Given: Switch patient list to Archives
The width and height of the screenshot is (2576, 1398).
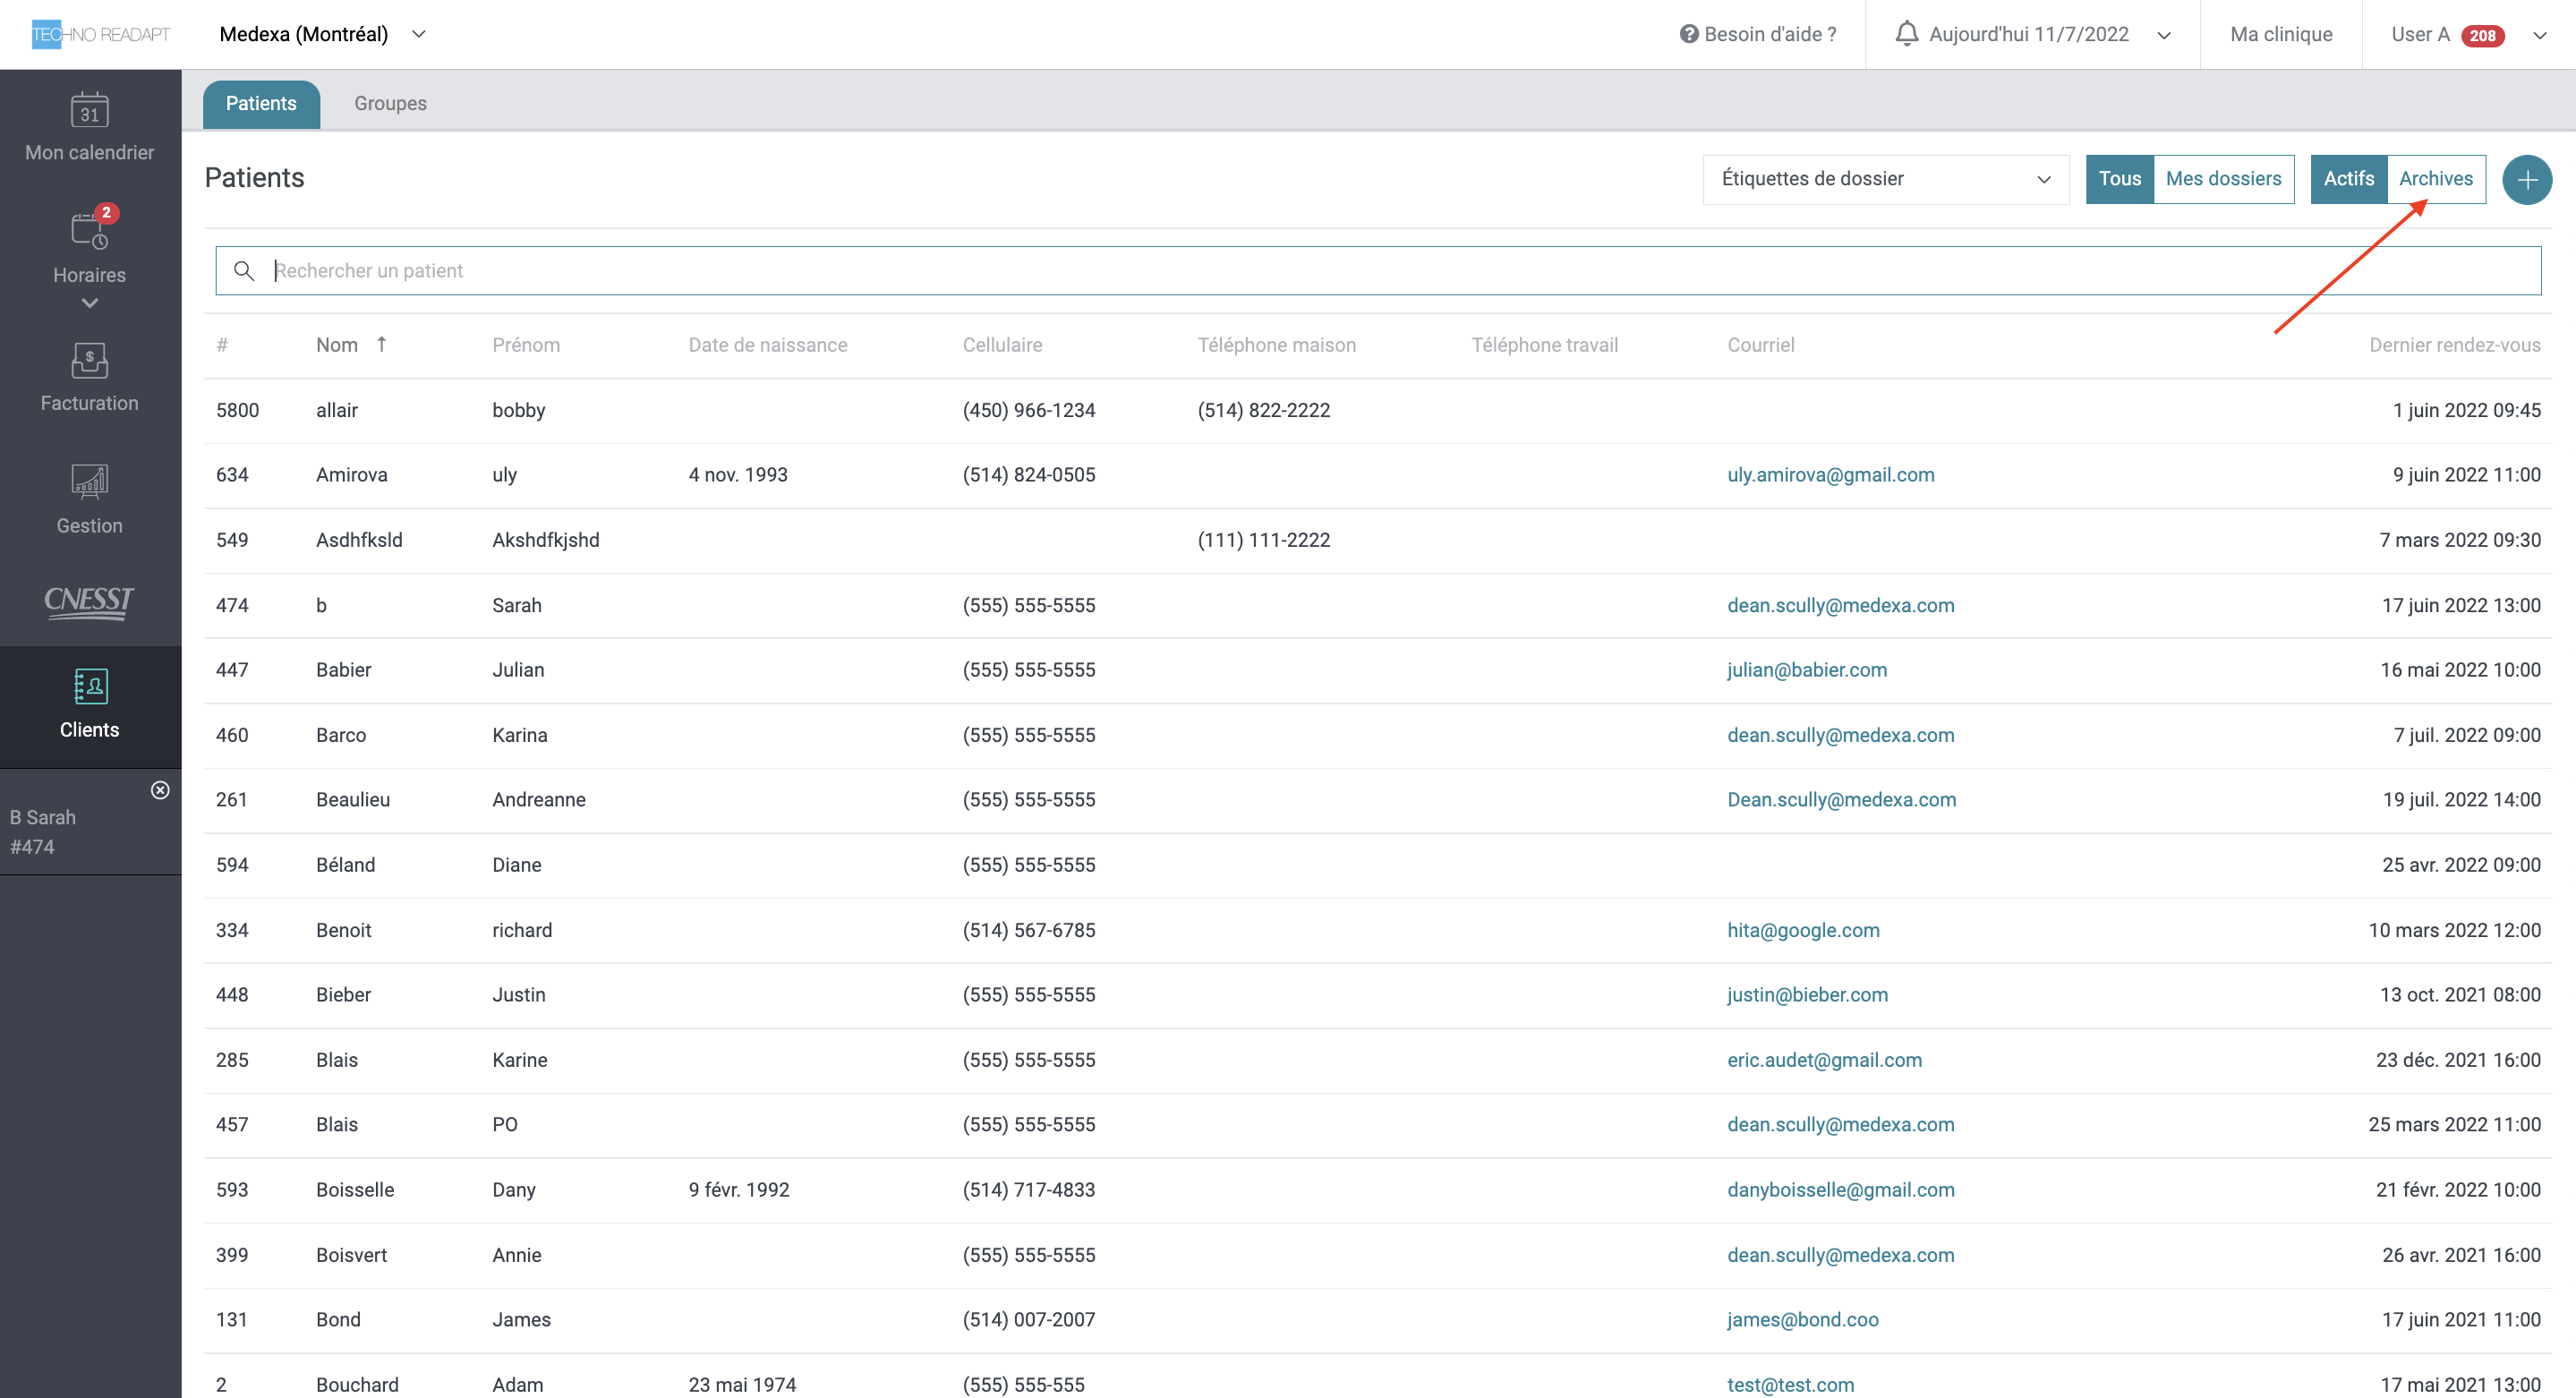Looking at the screenshot, I should click(x=2435, y=179).
